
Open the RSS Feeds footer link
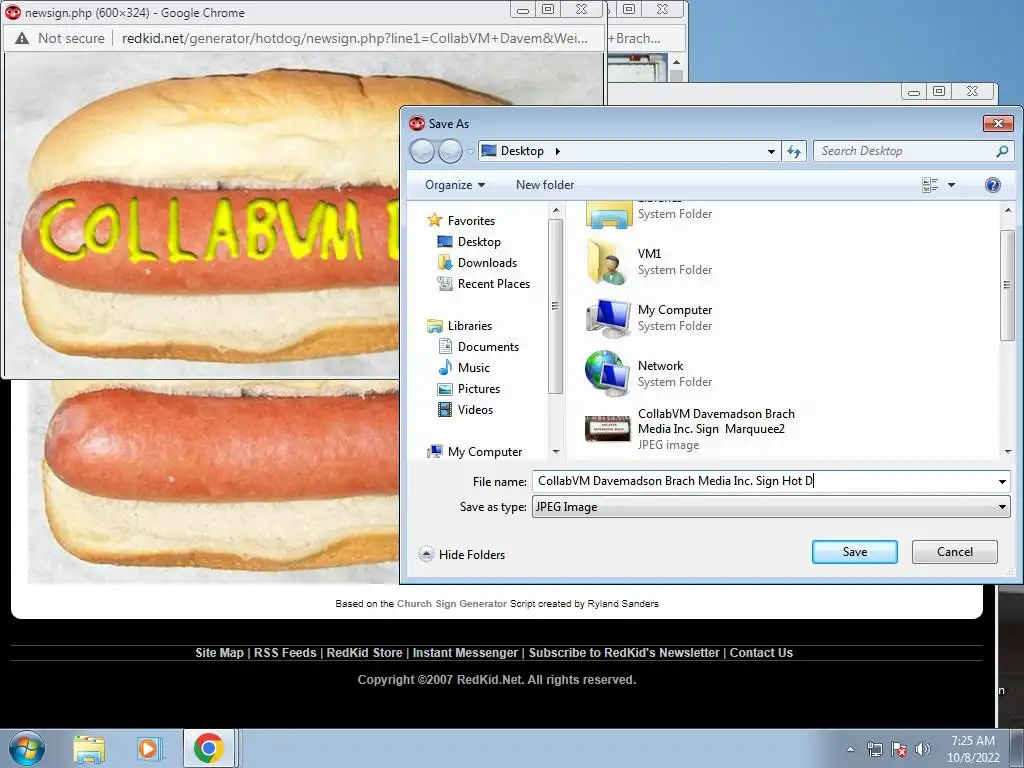click(285, 652)
